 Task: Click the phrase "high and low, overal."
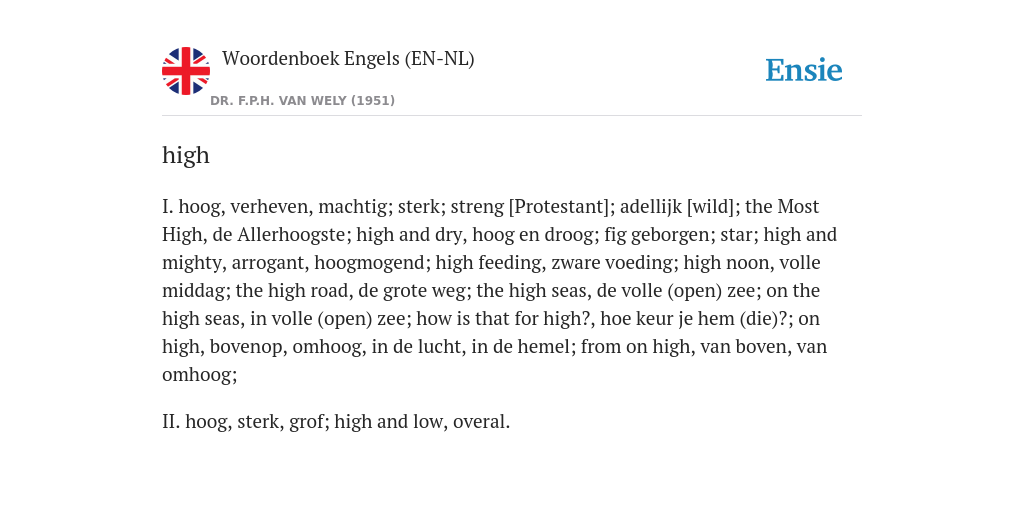pyautogui.click(x=422, y=422)
